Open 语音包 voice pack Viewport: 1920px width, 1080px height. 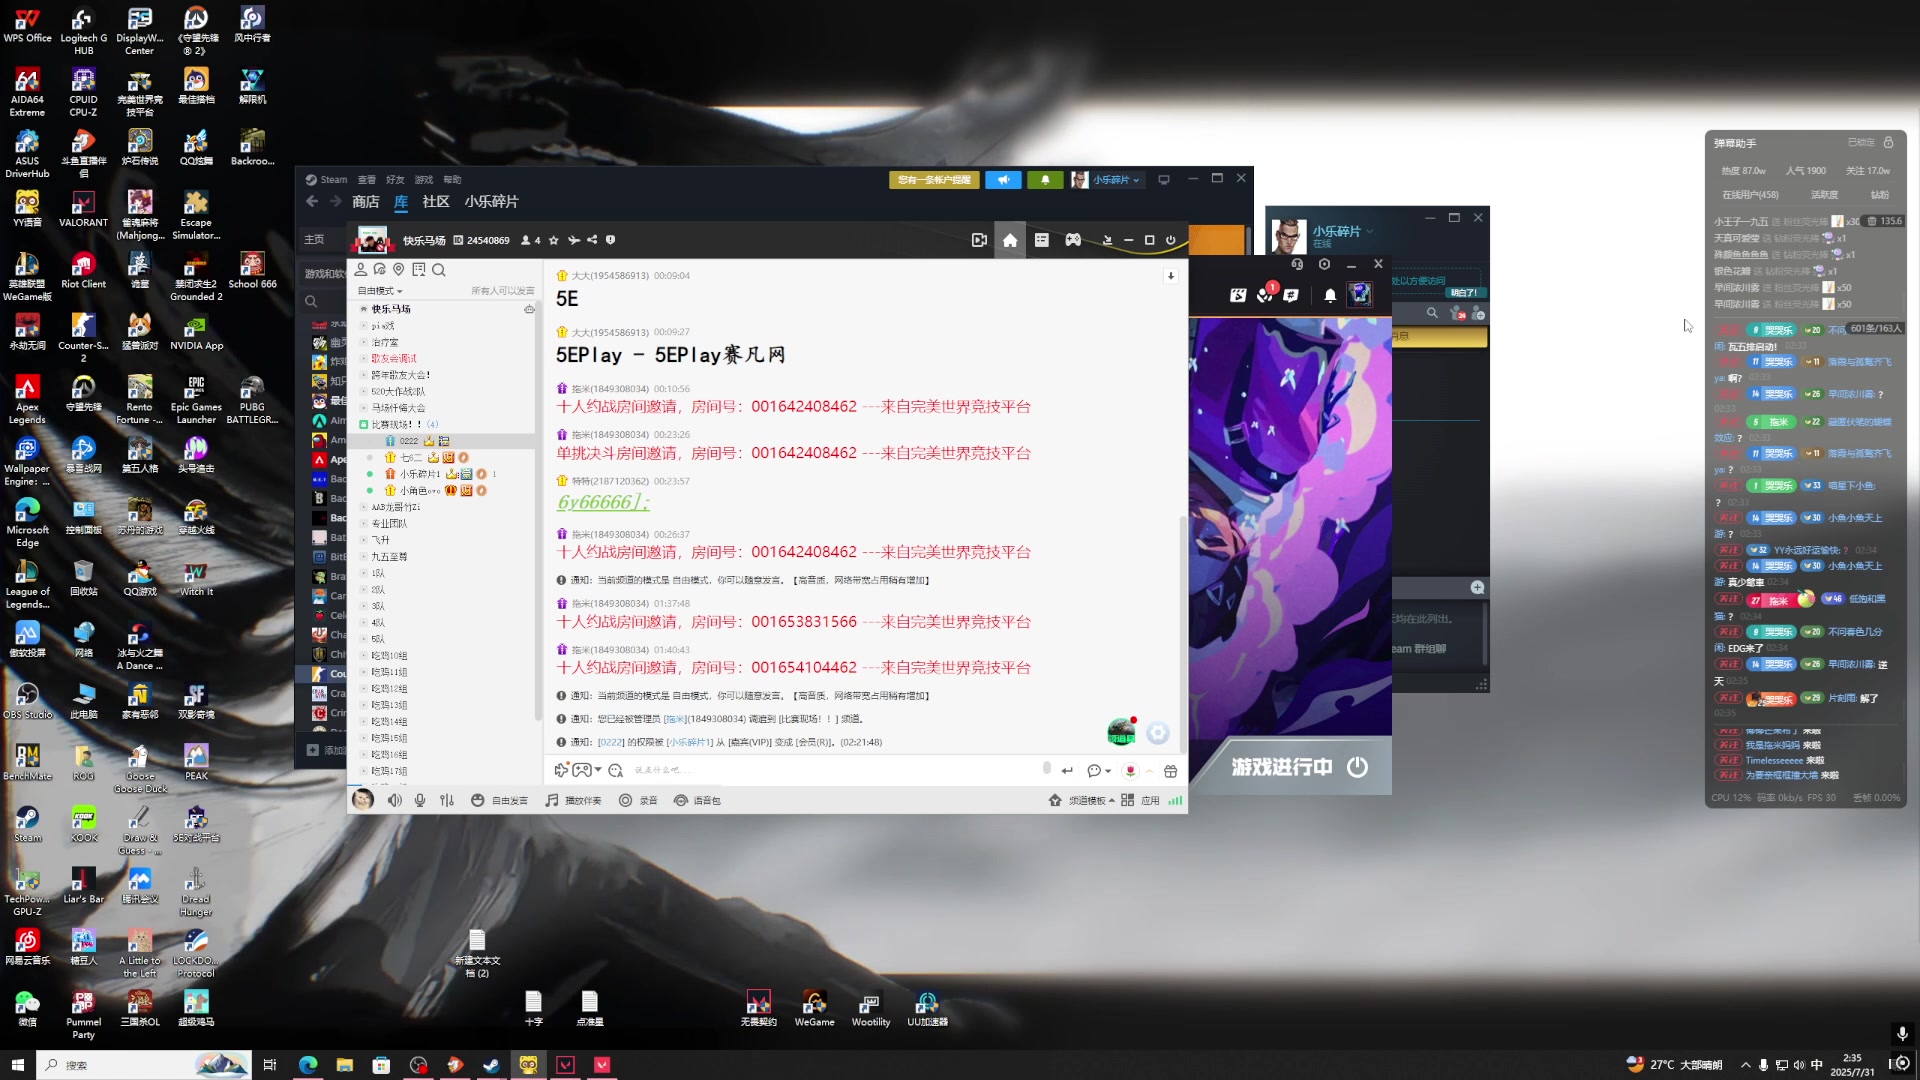(x=697, y=800)
